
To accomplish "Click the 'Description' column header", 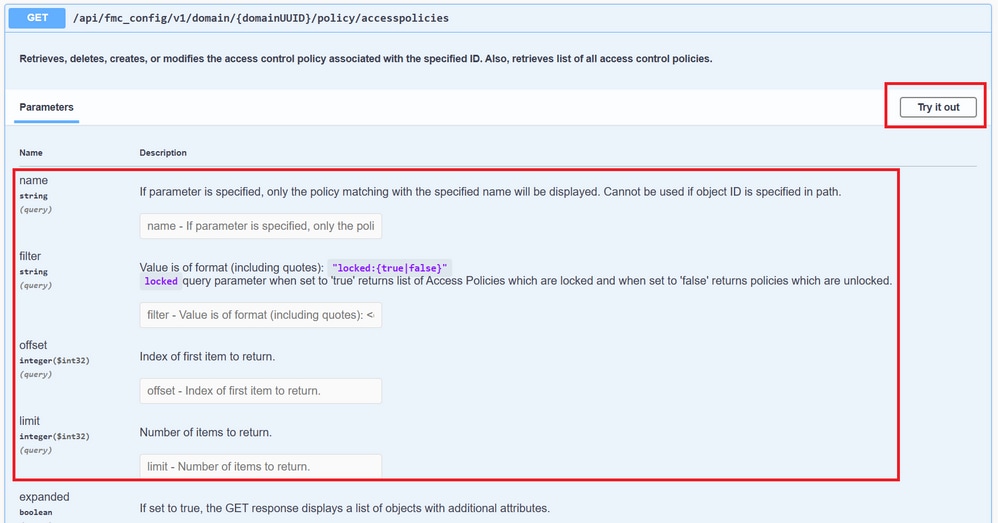I will (163, 153).
